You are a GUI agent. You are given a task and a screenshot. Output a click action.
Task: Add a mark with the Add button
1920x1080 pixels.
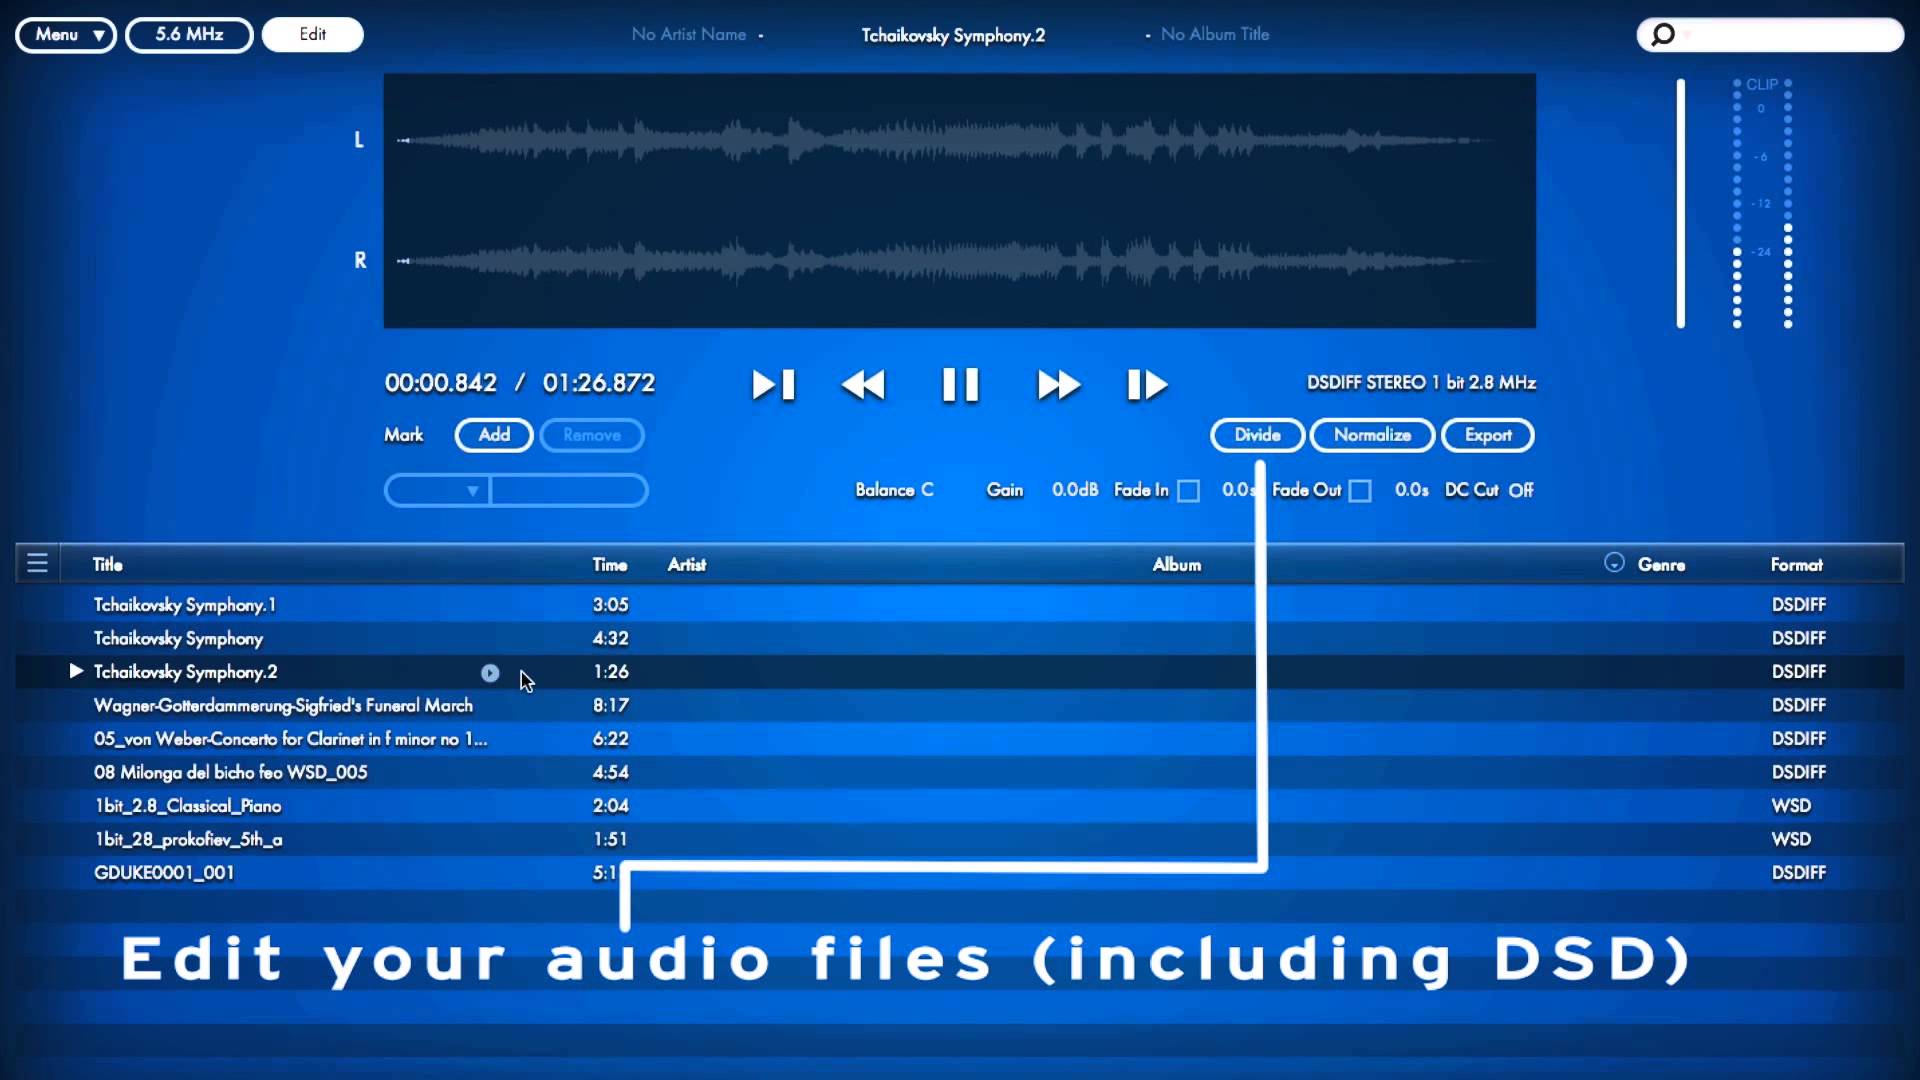point(494,435)
